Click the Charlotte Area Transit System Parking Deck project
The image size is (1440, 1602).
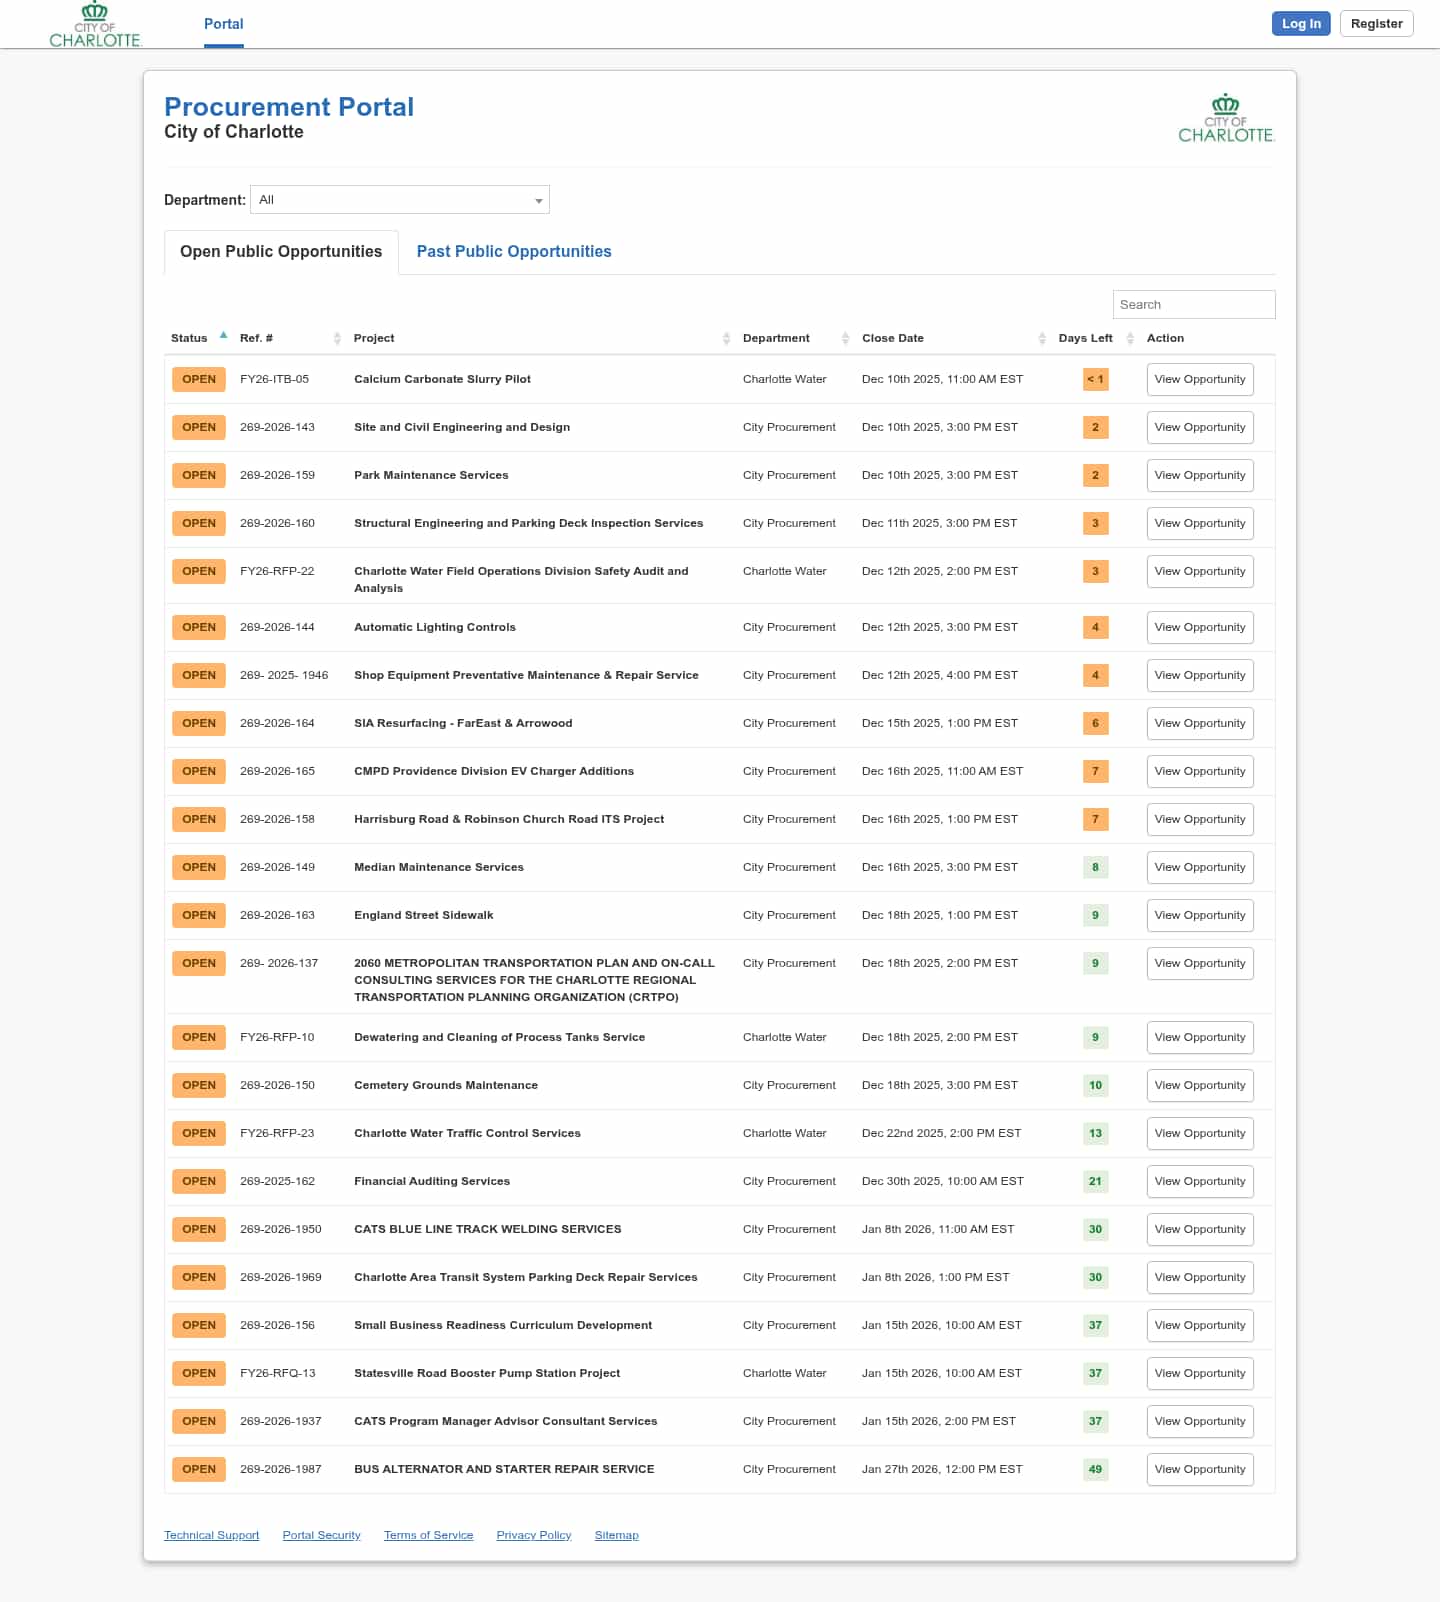526,1278
